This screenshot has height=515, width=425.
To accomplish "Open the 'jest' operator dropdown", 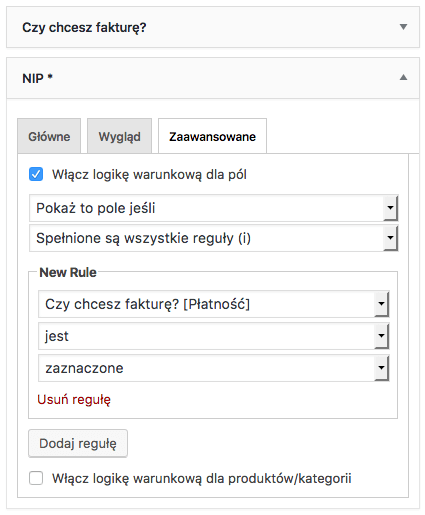I will pos(214,336).
